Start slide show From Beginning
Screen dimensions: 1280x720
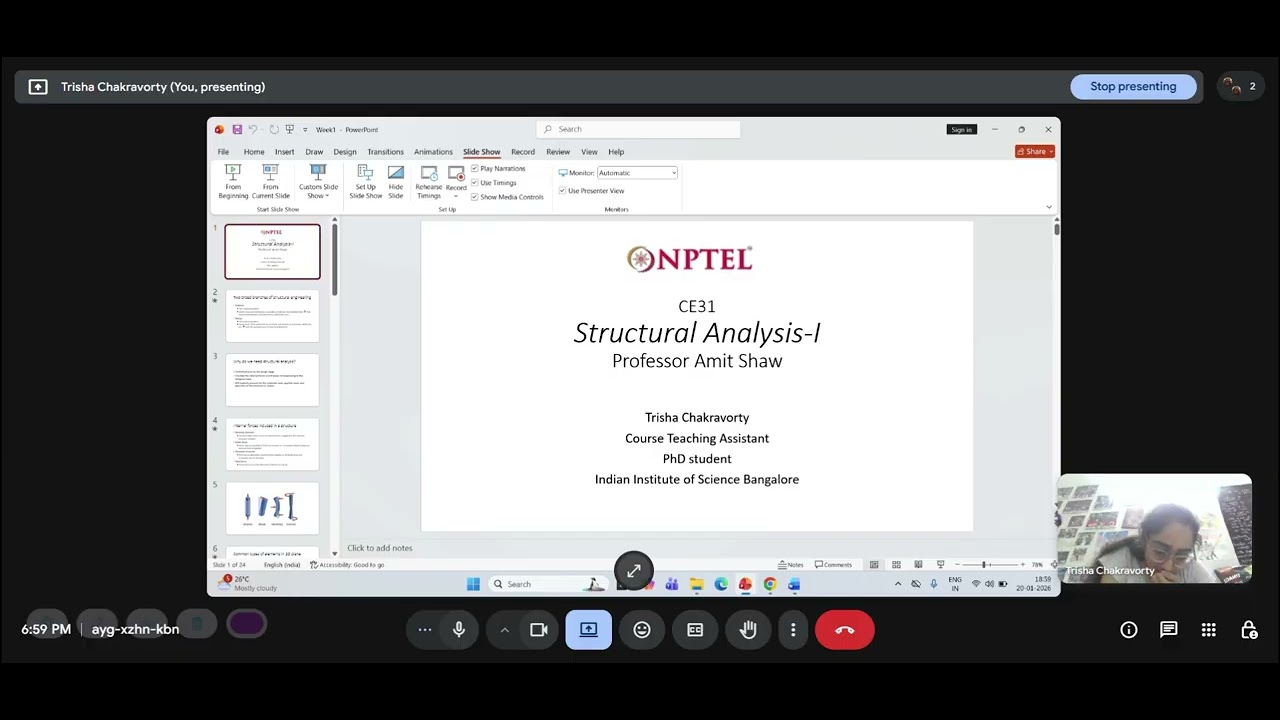coord(233,182)
